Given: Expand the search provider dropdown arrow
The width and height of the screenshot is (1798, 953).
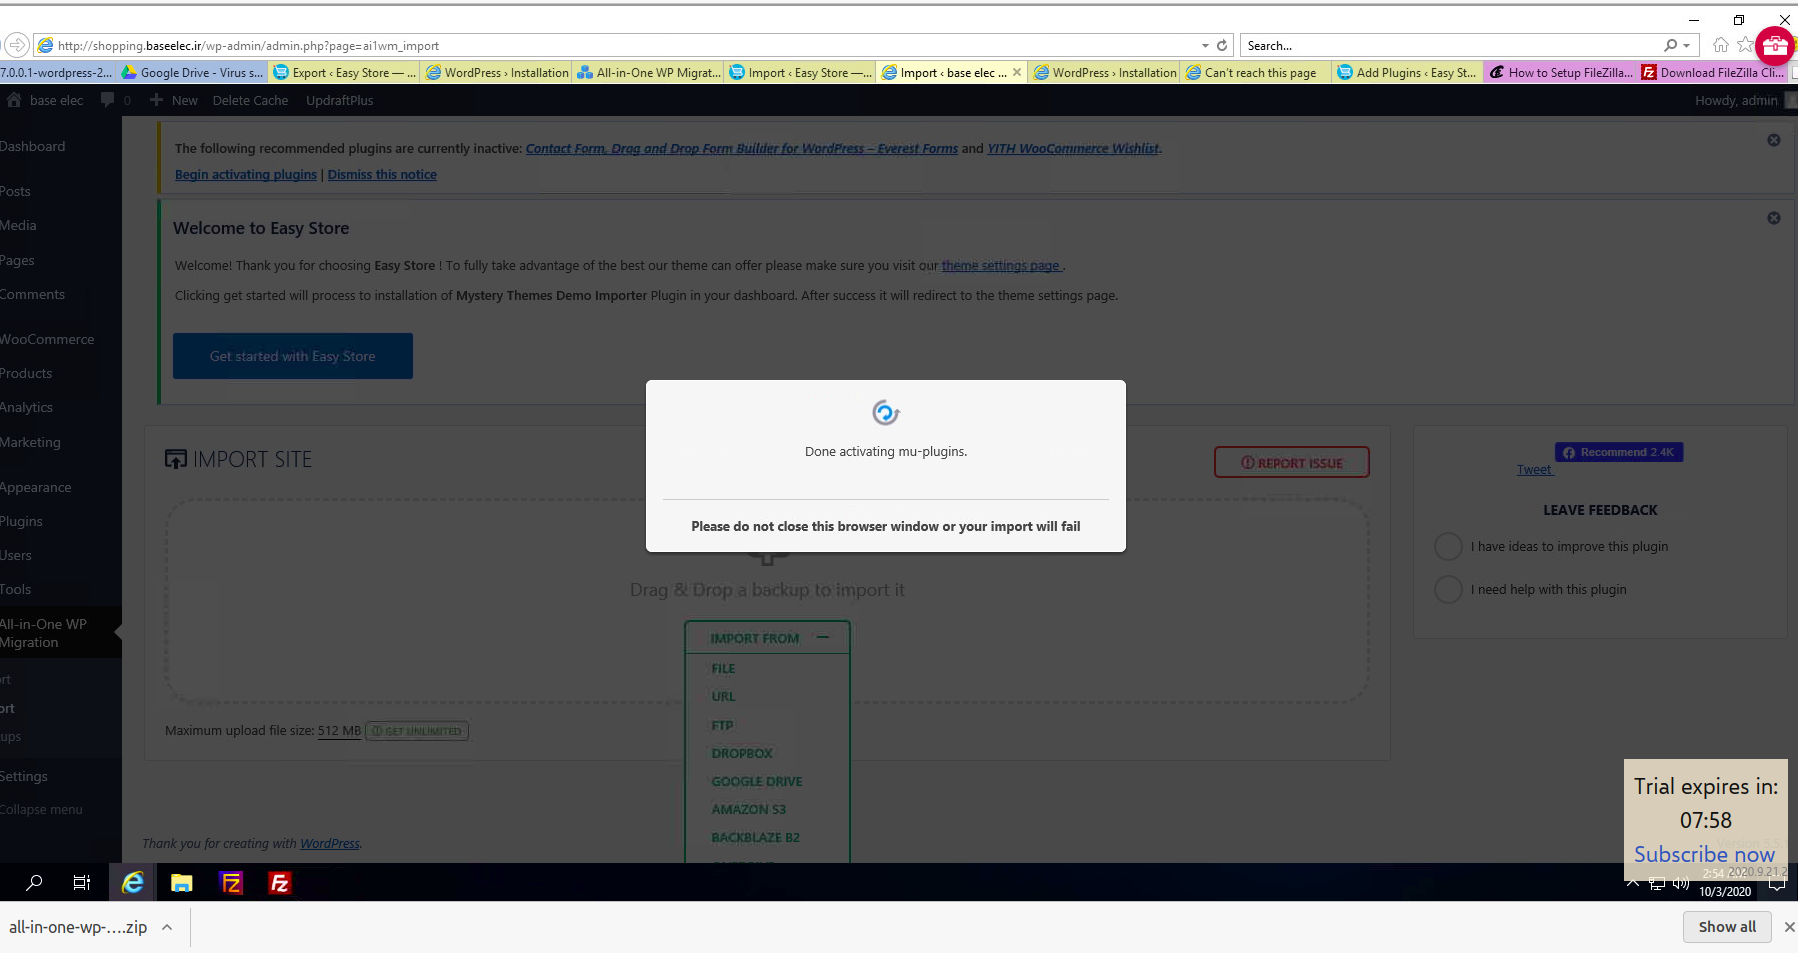Looking at the screenshot, I should pos(1686,46).
